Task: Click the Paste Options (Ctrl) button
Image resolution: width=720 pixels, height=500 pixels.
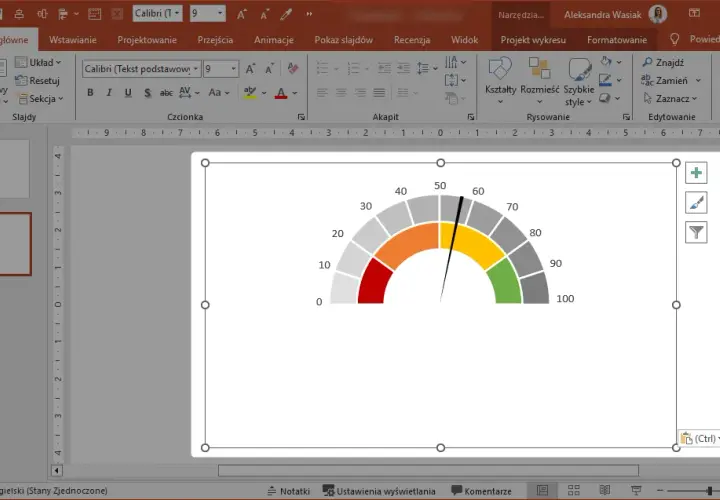Action: pyautogui.click(x=699, y=438)
